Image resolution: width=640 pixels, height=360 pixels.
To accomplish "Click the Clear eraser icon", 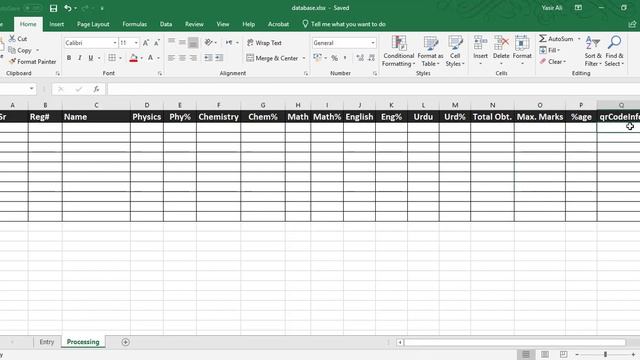I will pyautogui.click(x=543, y=62).
